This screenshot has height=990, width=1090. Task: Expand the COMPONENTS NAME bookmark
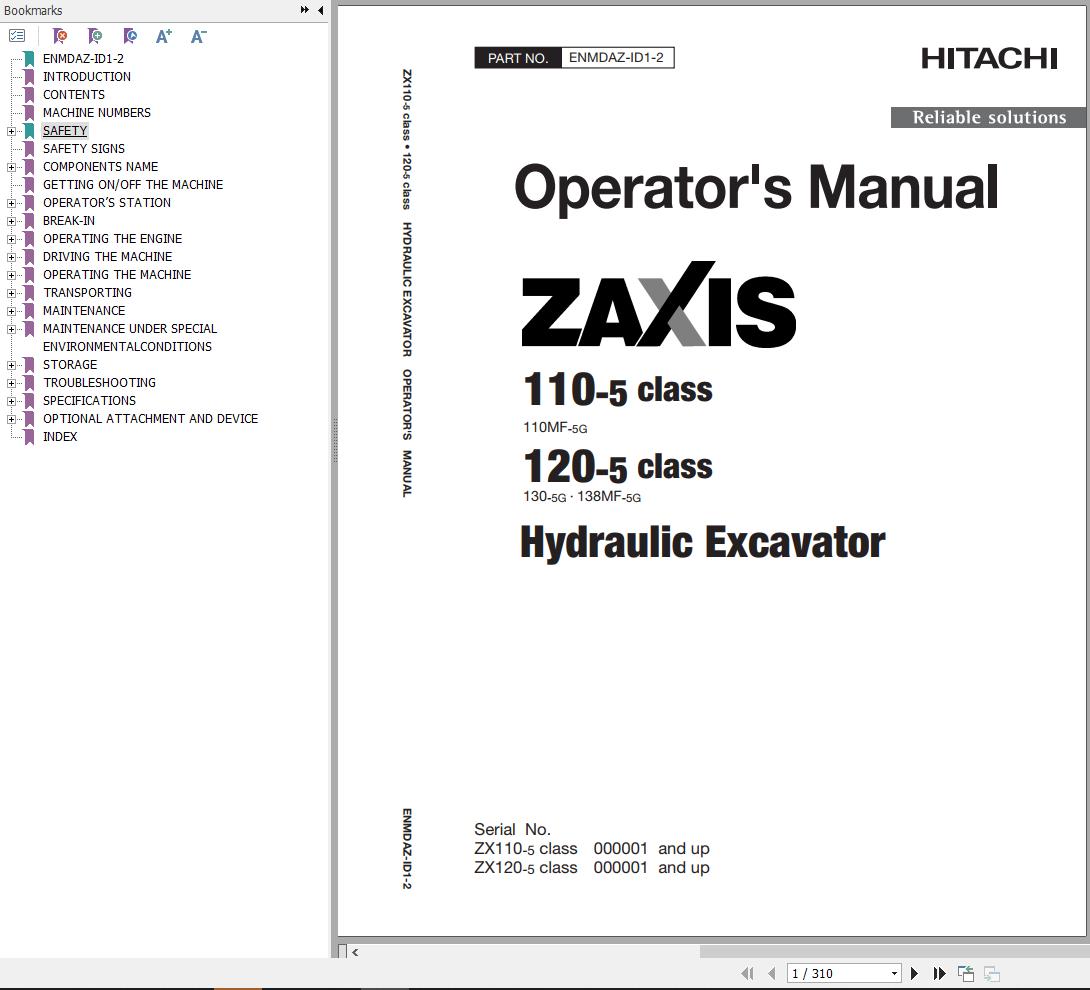click(x=11, y=168)
